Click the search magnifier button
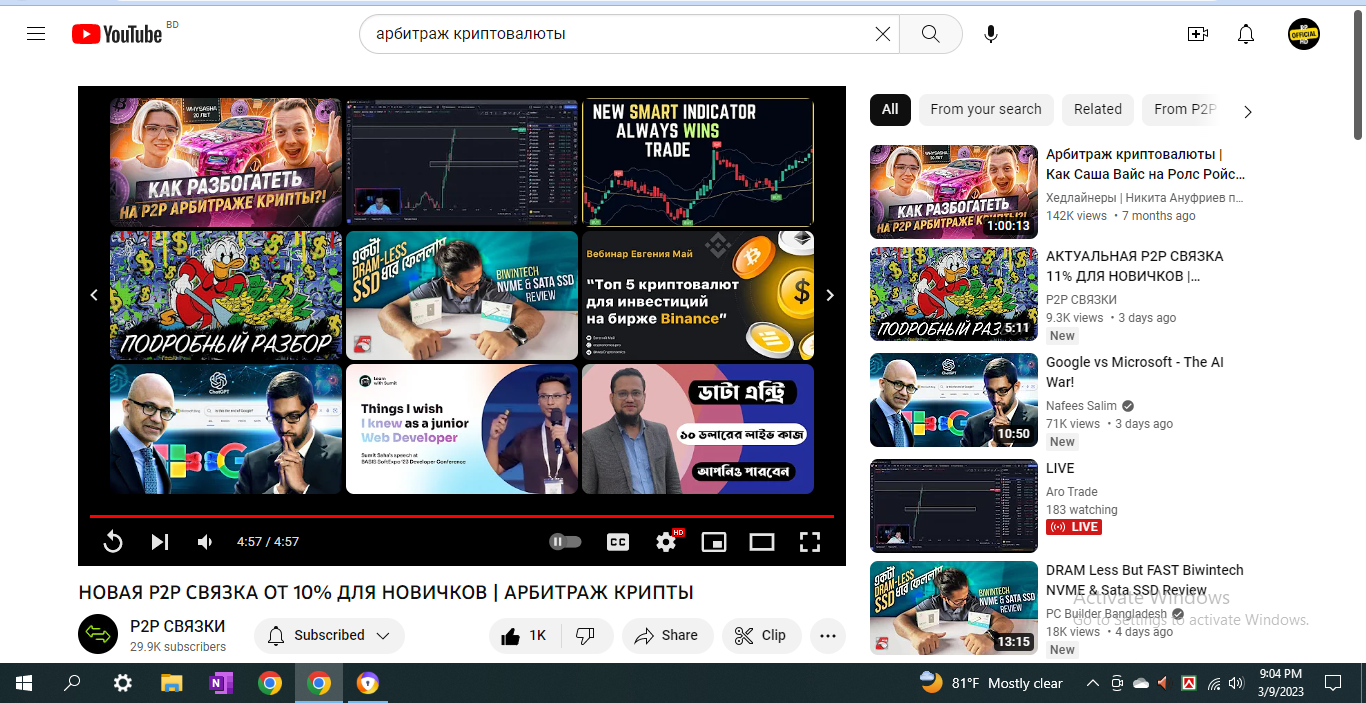 point(930,34)
